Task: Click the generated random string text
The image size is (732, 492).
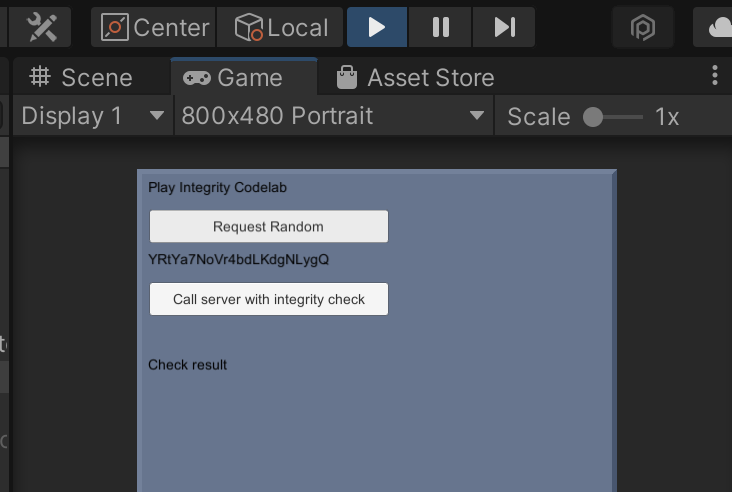Action: pos(238,260)
